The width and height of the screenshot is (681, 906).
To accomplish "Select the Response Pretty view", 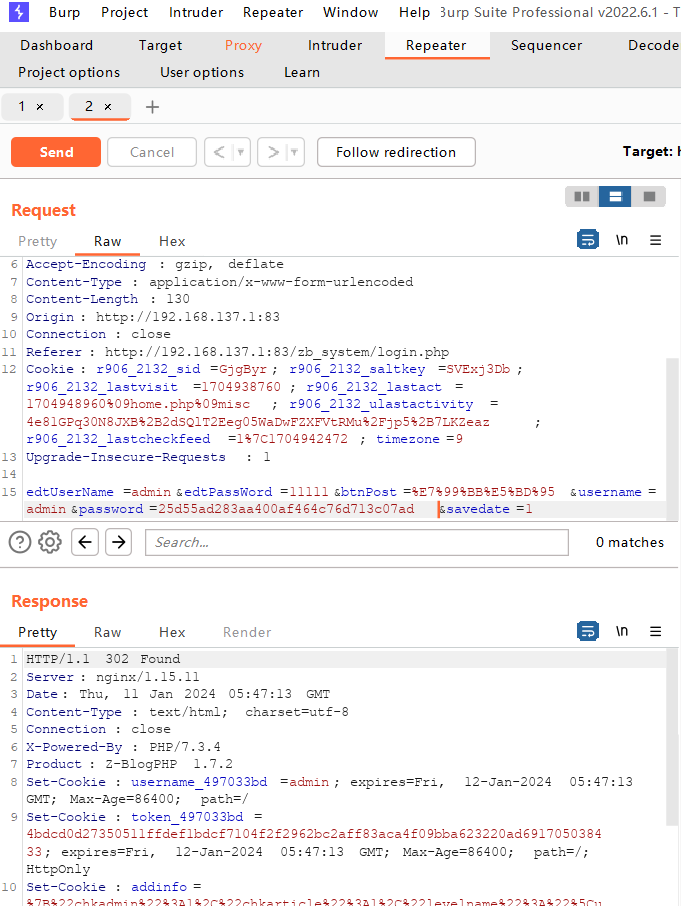I will pos(38,632).
